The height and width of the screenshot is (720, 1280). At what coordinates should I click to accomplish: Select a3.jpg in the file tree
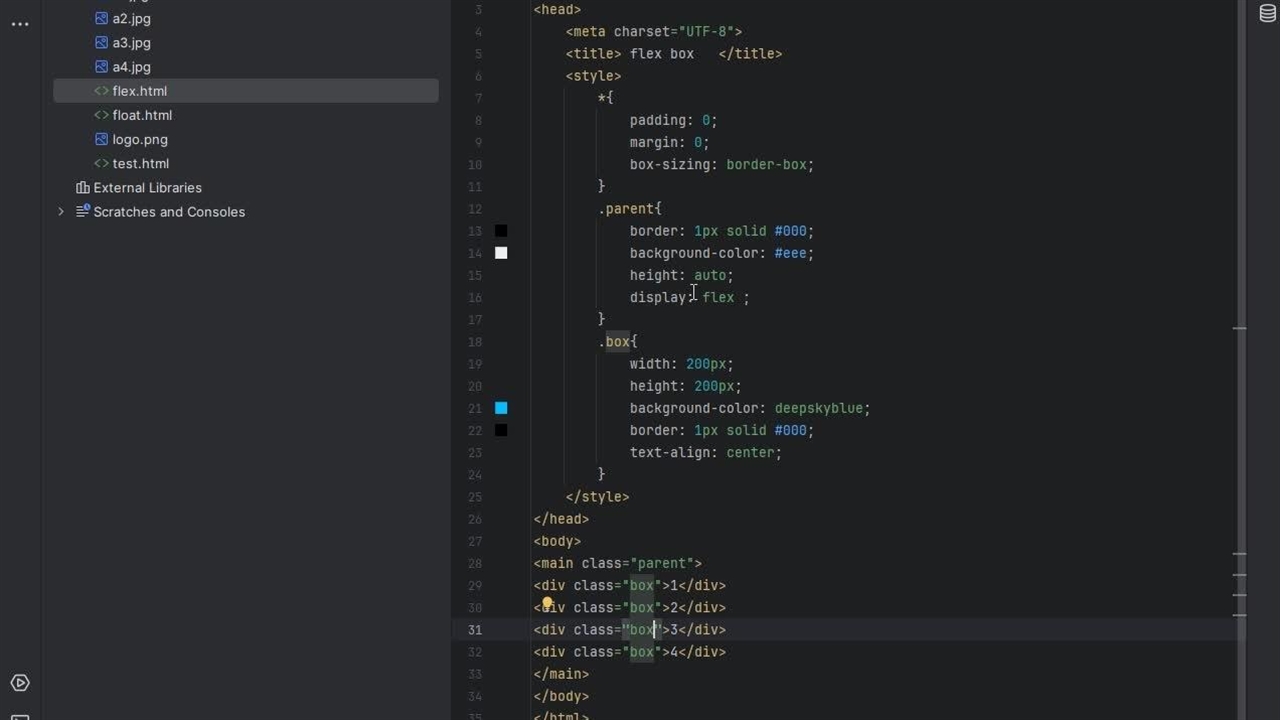point(131,43)
